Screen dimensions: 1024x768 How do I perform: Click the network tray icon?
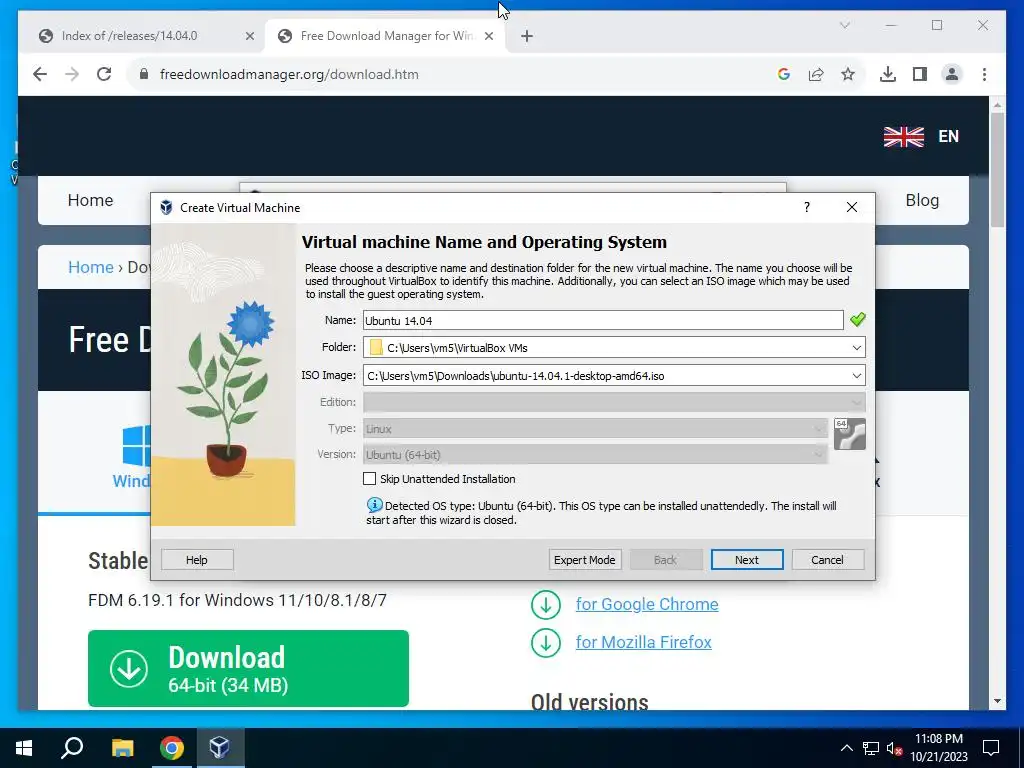tap(871, 748)
